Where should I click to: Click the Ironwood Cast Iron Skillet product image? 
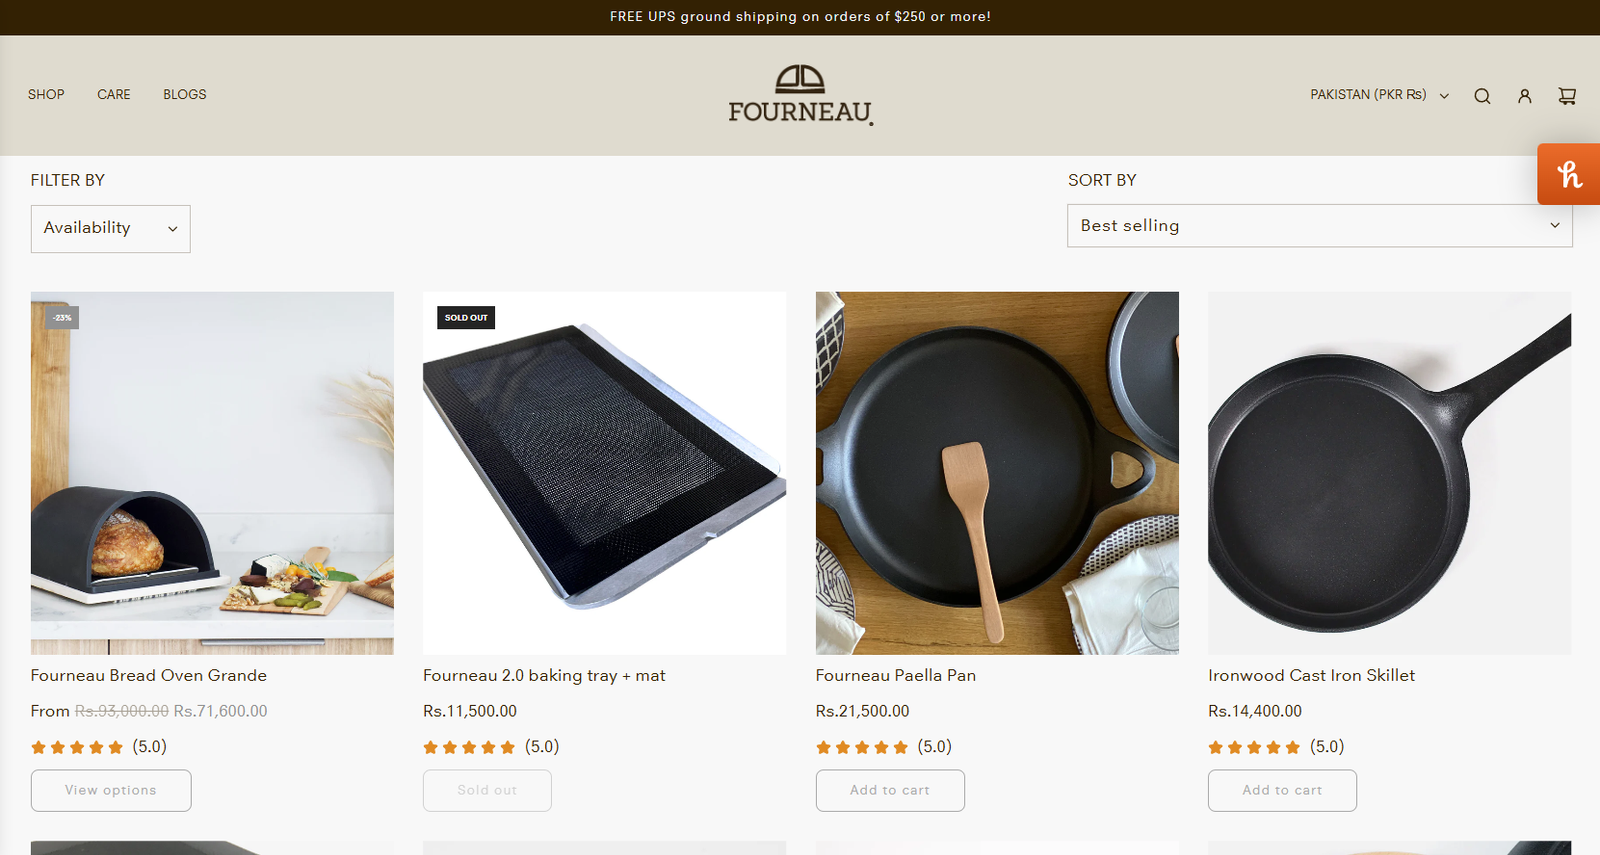tap(1389, 473)
